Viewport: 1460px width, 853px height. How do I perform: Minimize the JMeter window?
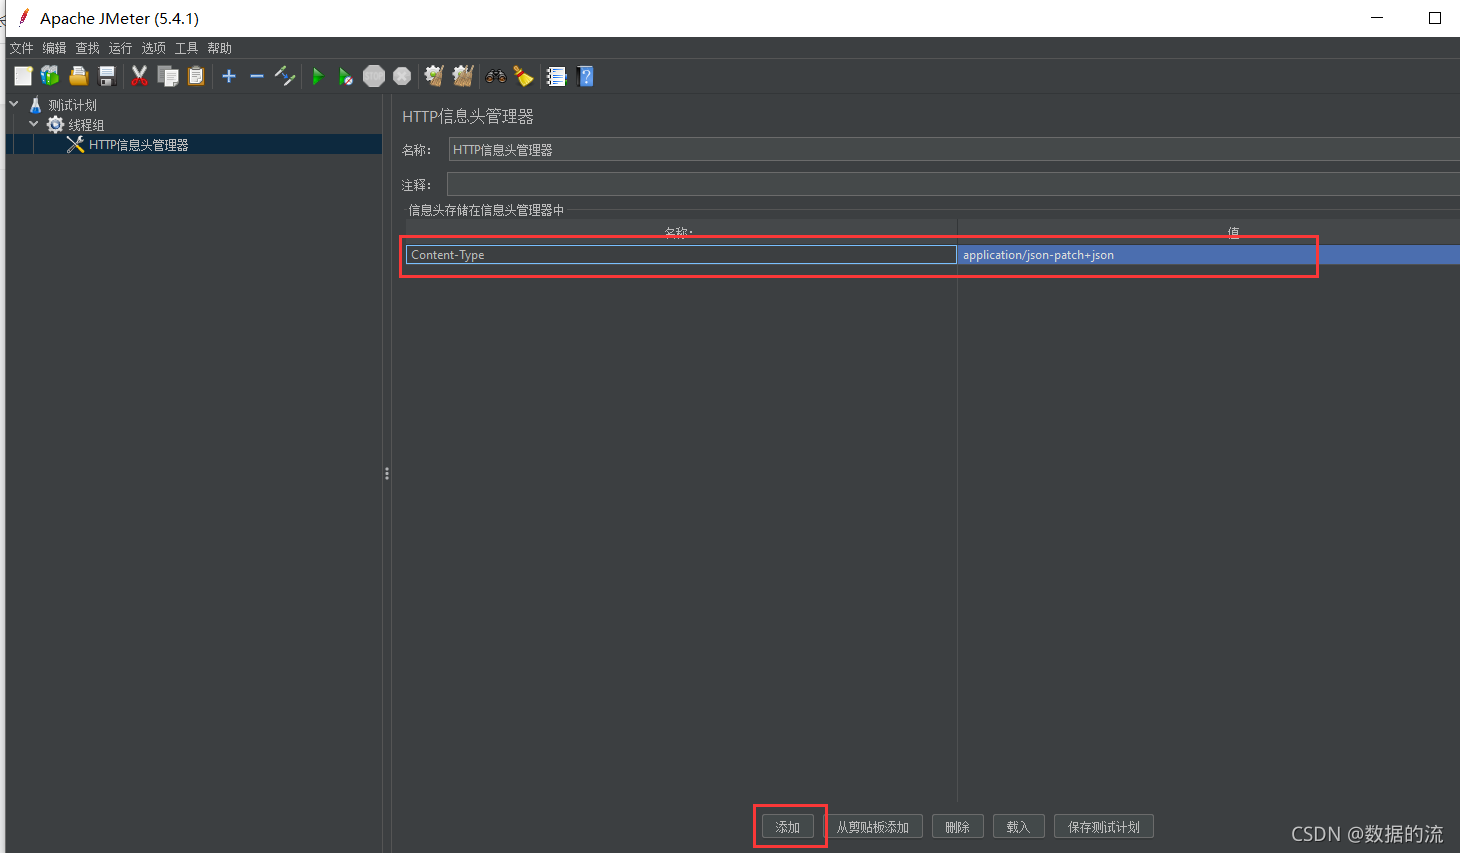pos(1377,18)
